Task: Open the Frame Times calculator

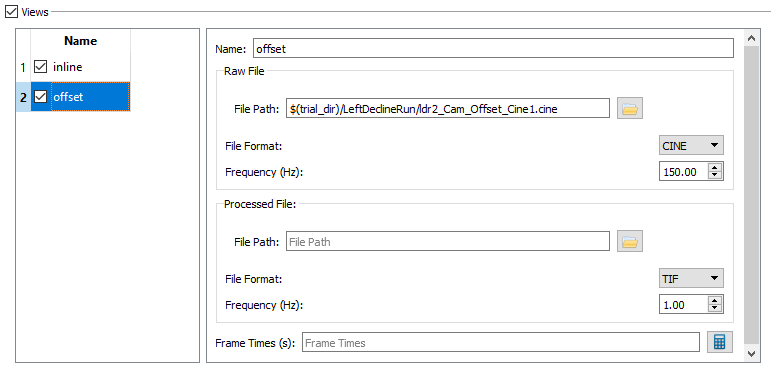Action: 719,342
